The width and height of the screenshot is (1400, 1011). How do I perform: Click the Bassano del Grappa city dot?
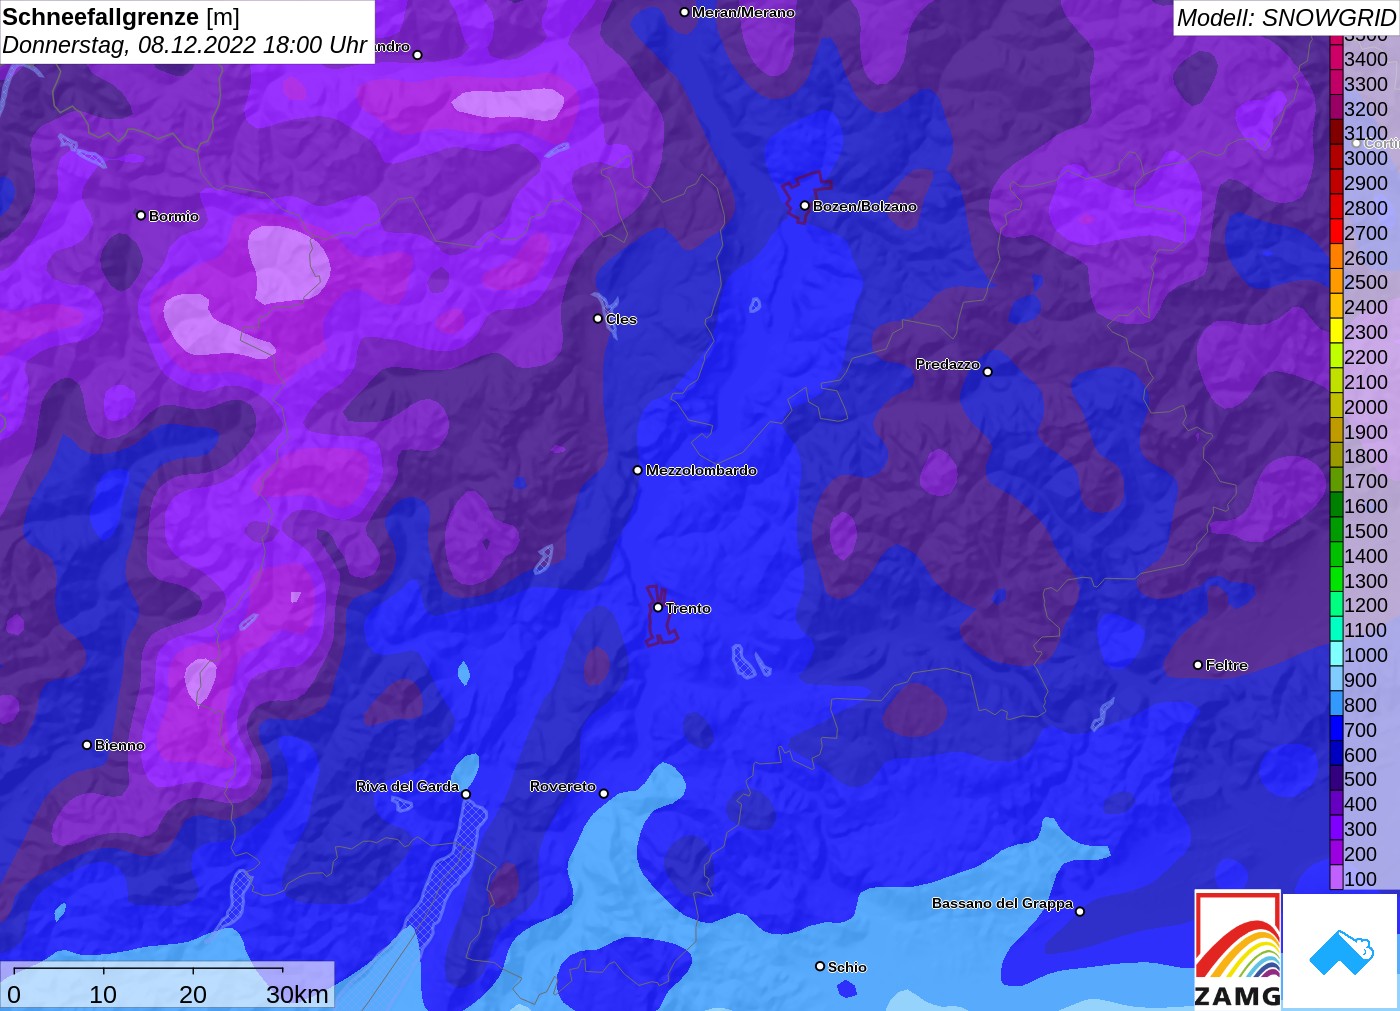click(x=1079, y=911)
